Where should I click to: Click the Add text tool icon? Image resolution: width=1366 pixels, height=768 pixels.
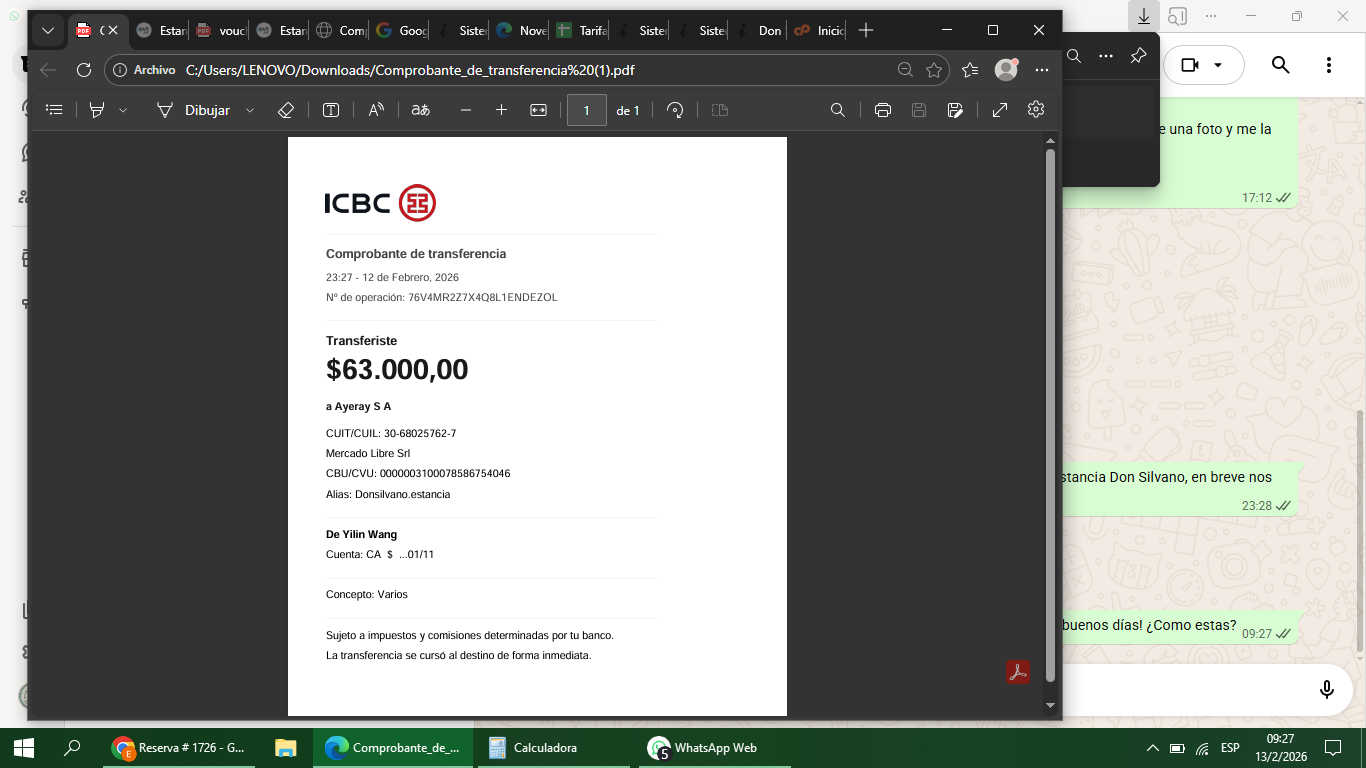click(x=331, y=110)
